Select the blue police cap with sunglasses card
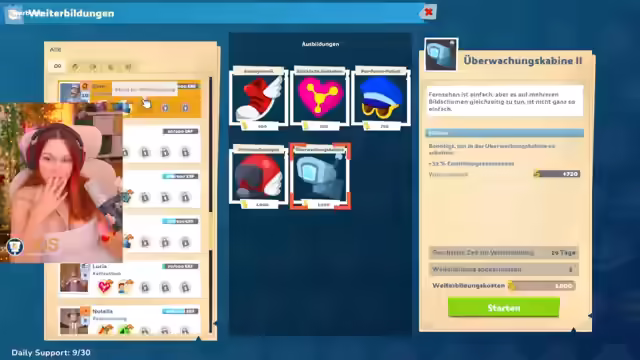640x360 pixels. [x=381, y=98]
